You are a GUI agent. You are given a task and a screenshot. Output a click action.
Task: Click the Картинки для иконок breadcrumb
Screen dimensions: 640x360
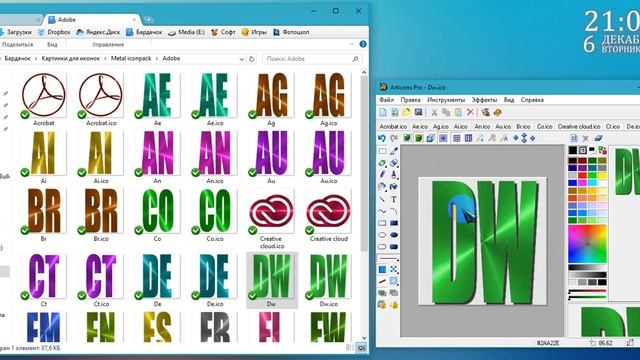click(70, 59)
